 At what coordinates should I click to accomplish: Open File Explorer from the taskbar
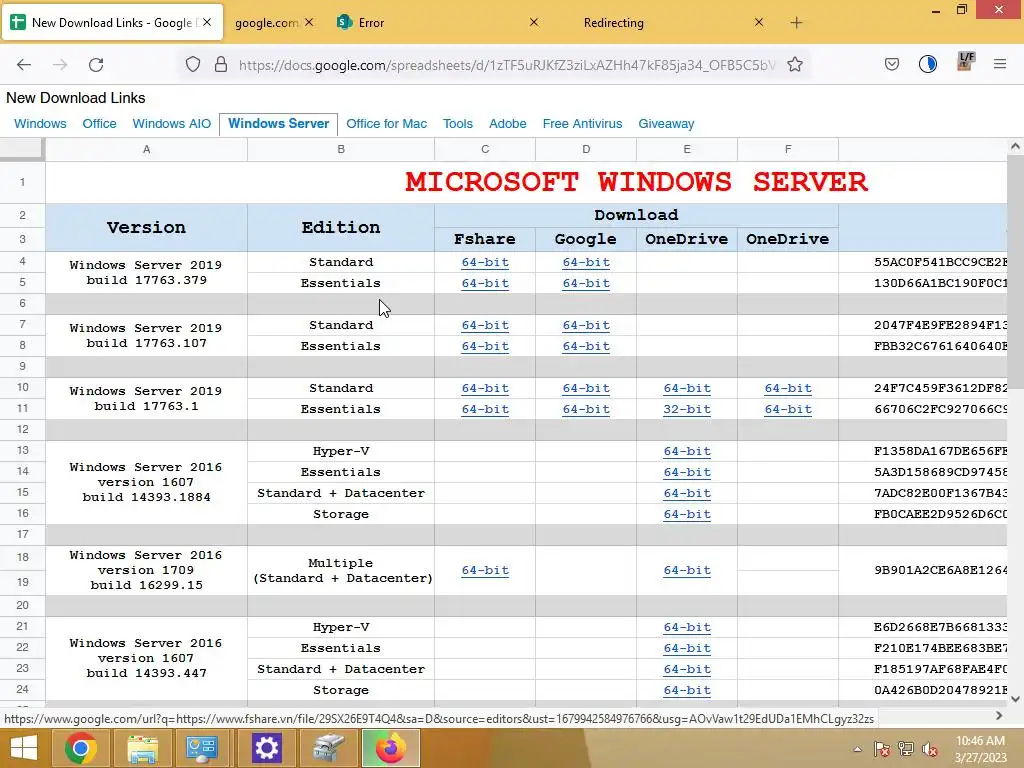pyautogui.click(x=142, y=748)
